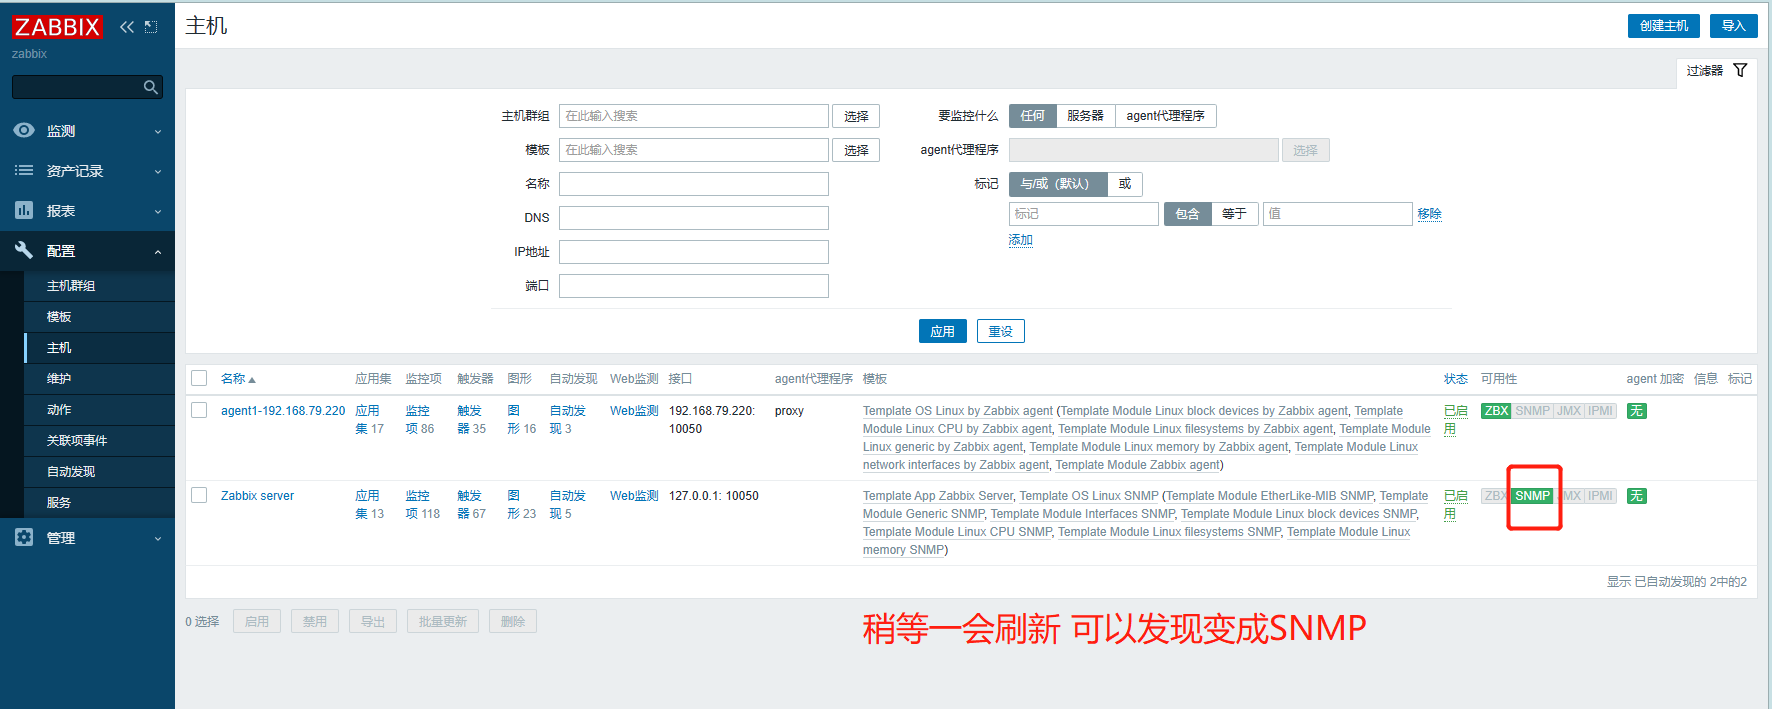Click SNMP badge on Zabbix server row
Viewport: 1772px width, 709px height.
click(1532, 496)
